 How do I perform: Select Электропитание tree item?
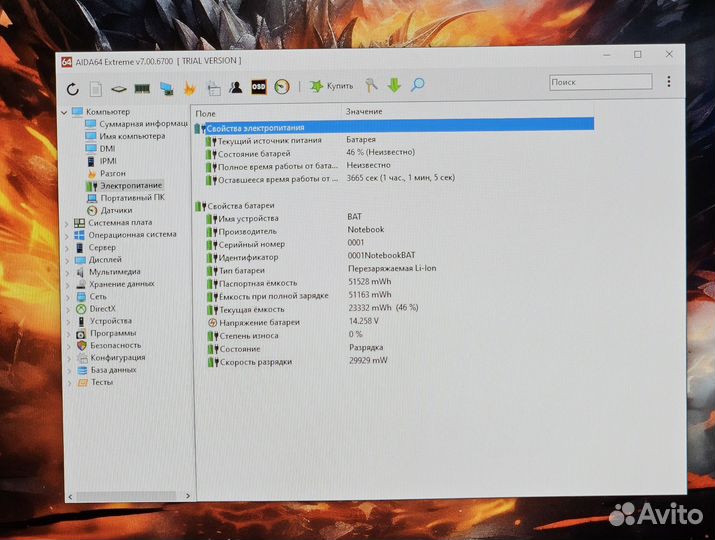124,186
